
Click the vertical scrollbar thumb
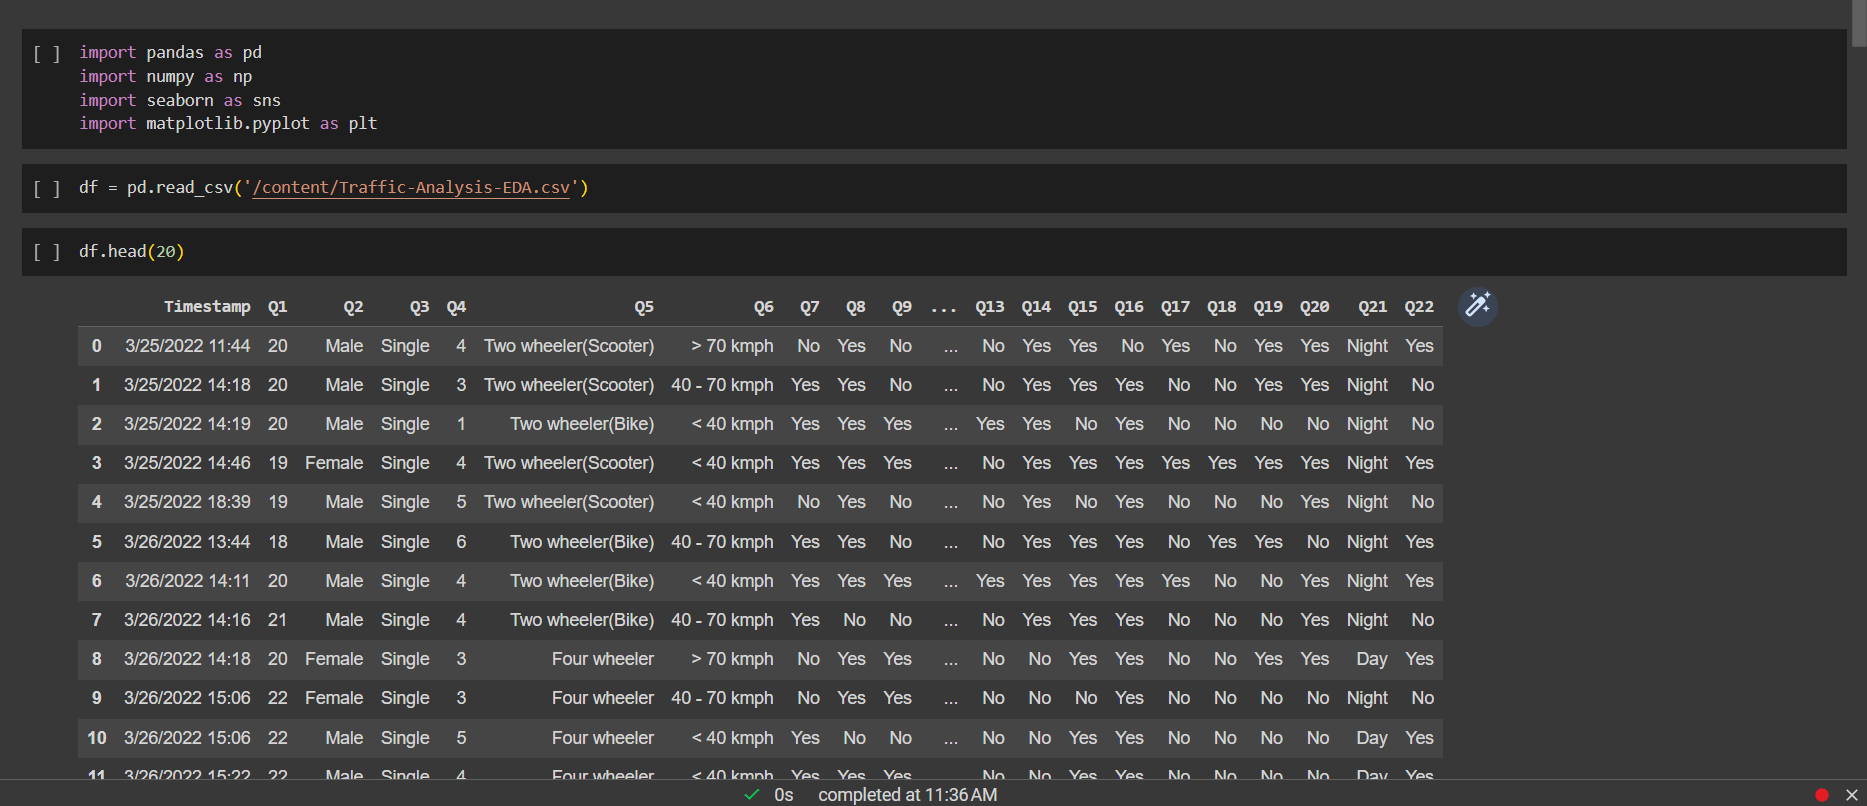(1858, 22)
